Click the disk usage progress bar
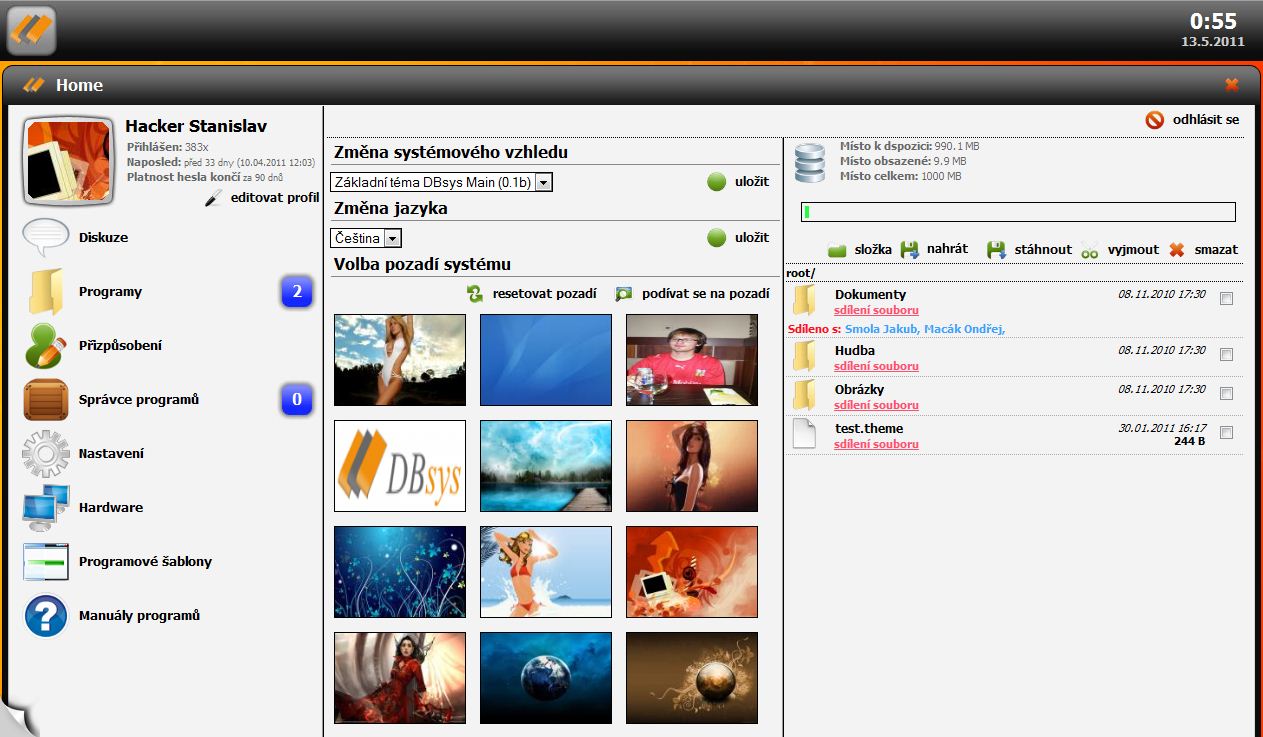Viewport: 1263px width, 737px height. click(1018, 212)
